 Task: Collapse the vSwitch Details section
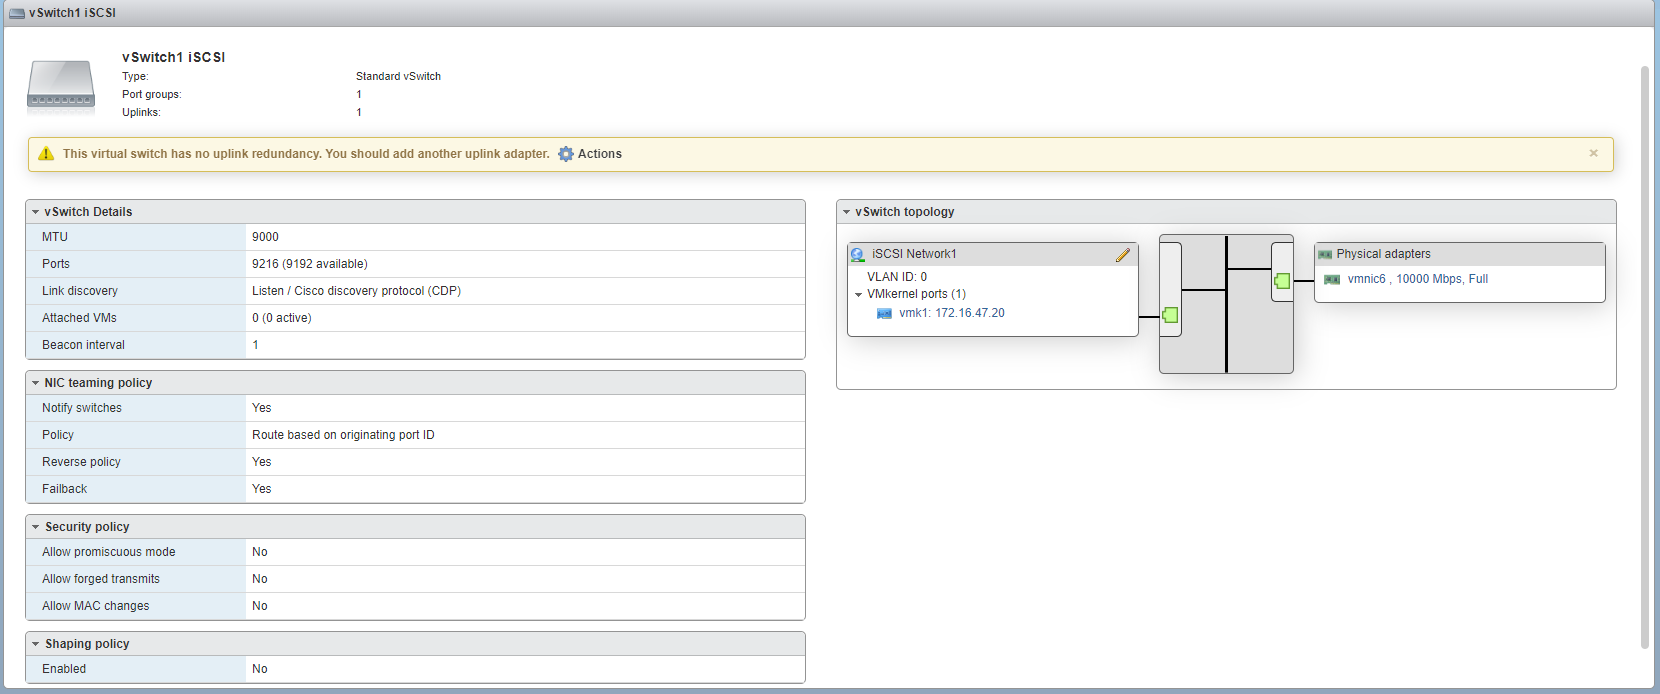35,212
